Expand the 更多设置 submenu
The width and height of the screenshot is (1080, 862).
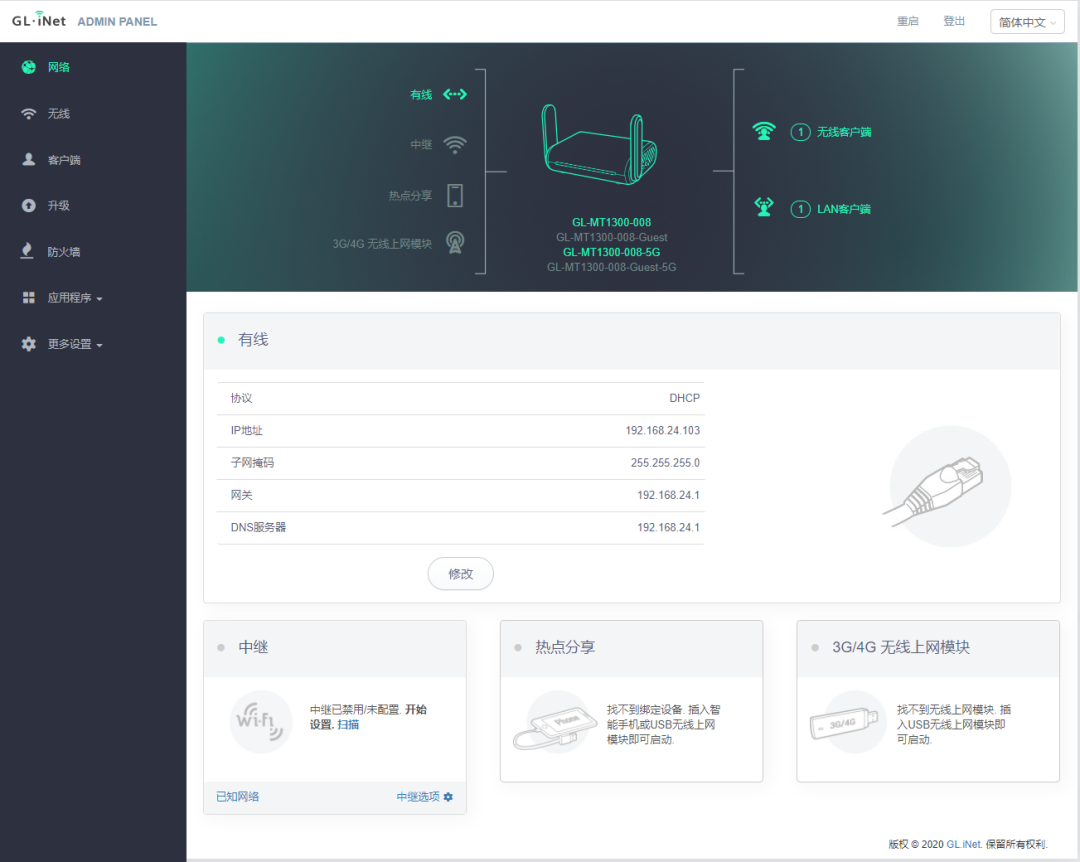point(74,344)
